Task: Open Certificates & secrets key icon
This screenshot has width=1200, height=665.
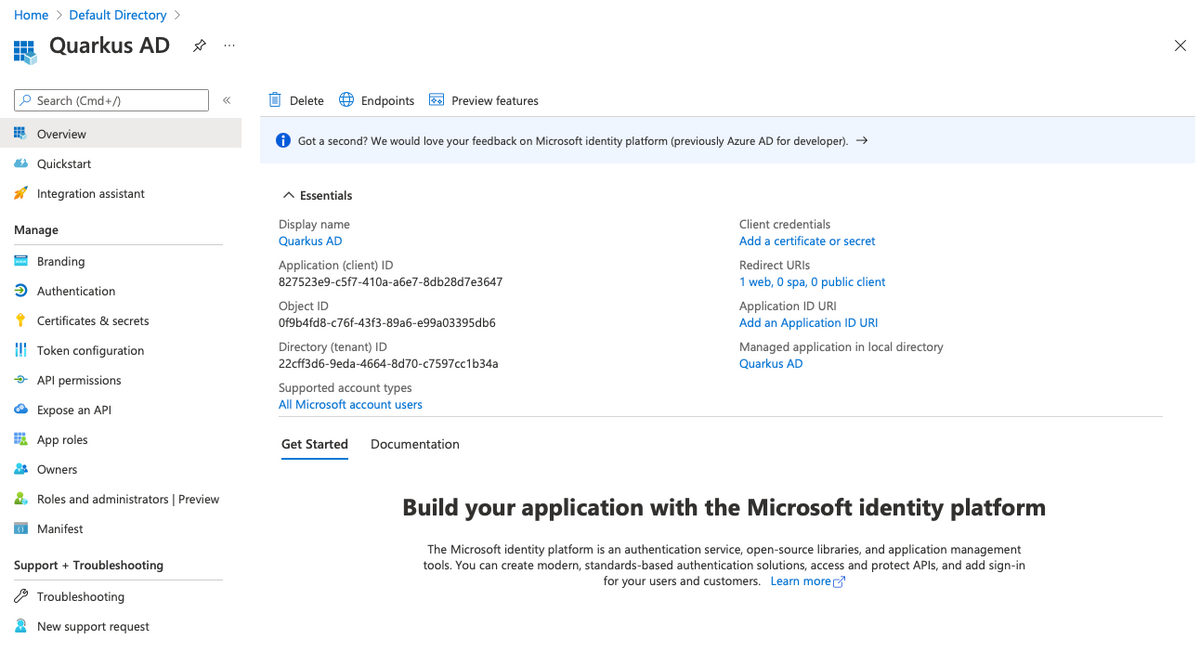Action: (20, 321)
